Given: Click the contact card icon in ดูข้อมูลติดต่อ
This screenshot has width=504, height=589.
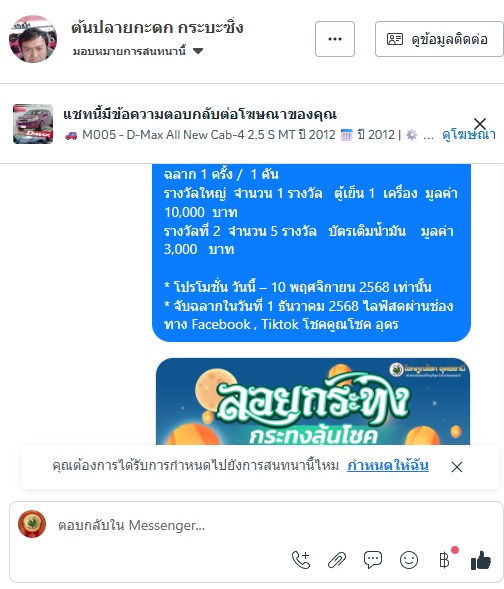Looking at the screenshot, I should (395, 39).
